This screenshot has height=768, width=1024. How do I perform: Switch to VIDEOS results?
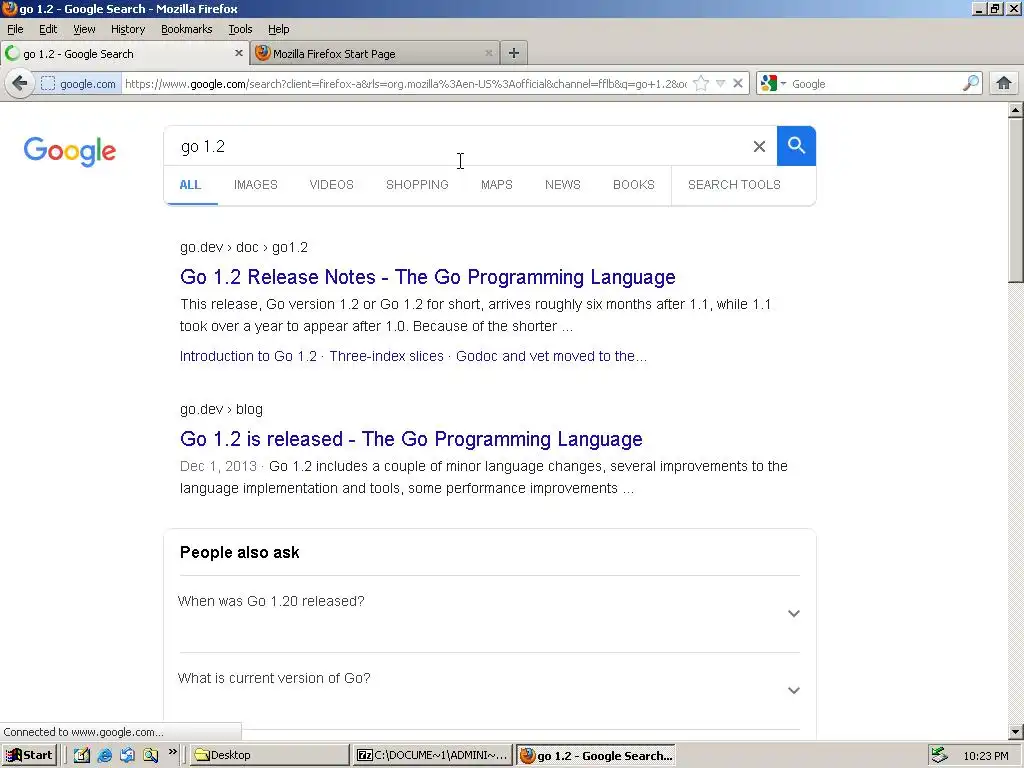(332, 185)
